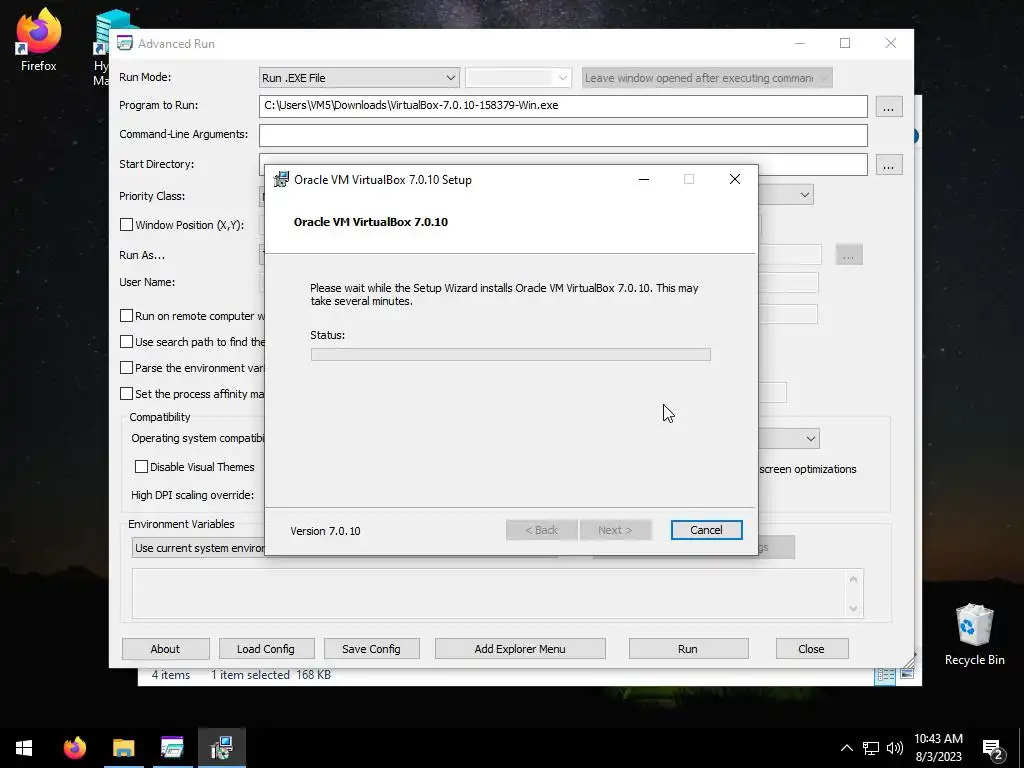
Task: Browse for the Start Directory
Action: [x=888, y=165]
